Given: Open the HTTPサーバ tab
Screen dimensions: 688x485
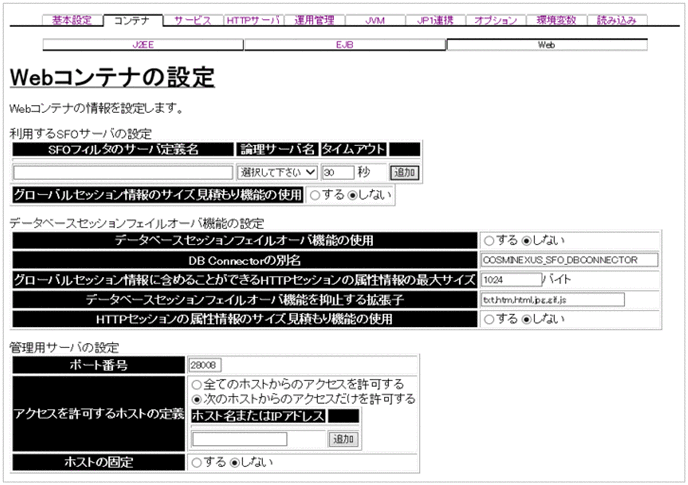Looking at the screenshot, I should (x=253, y=20).
